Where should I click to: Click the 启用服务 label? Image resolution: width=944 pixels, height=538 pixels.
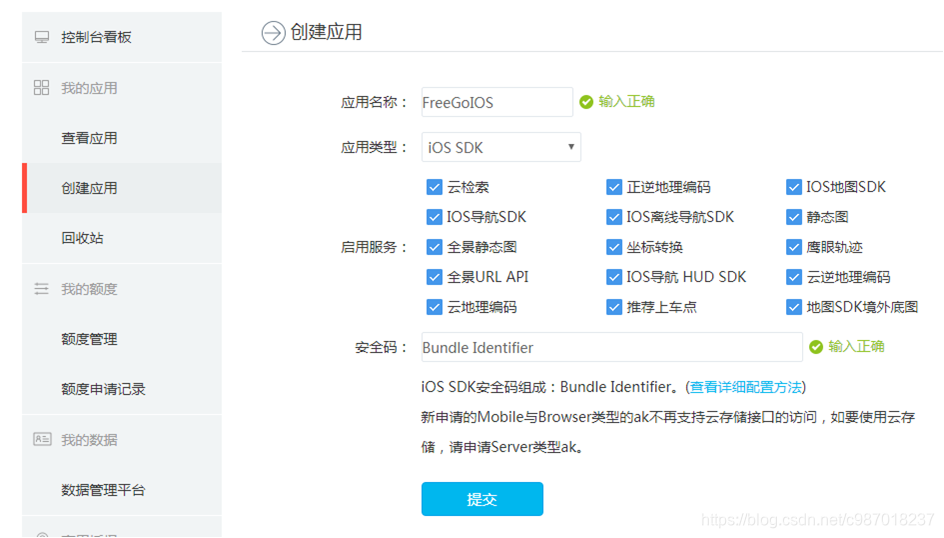click(x=374, y=247)
